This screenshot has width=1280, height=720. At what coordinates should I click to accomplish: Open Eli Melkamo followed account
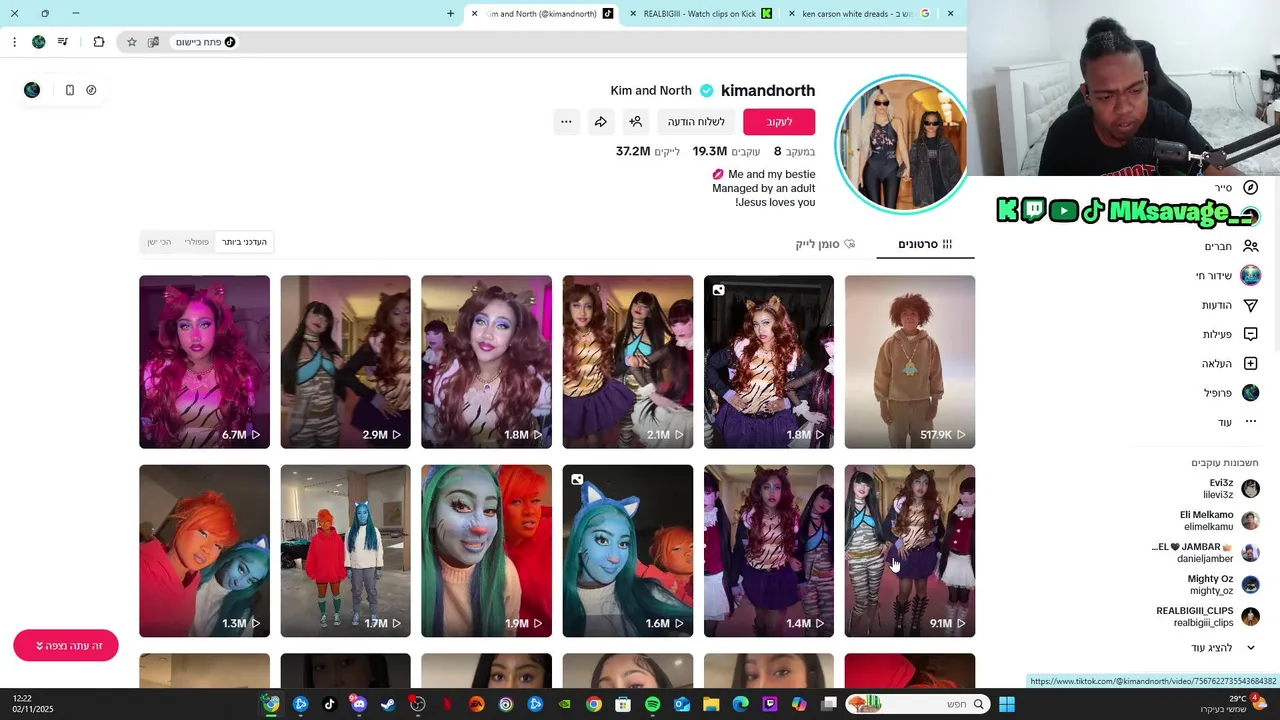[1220, 521]
